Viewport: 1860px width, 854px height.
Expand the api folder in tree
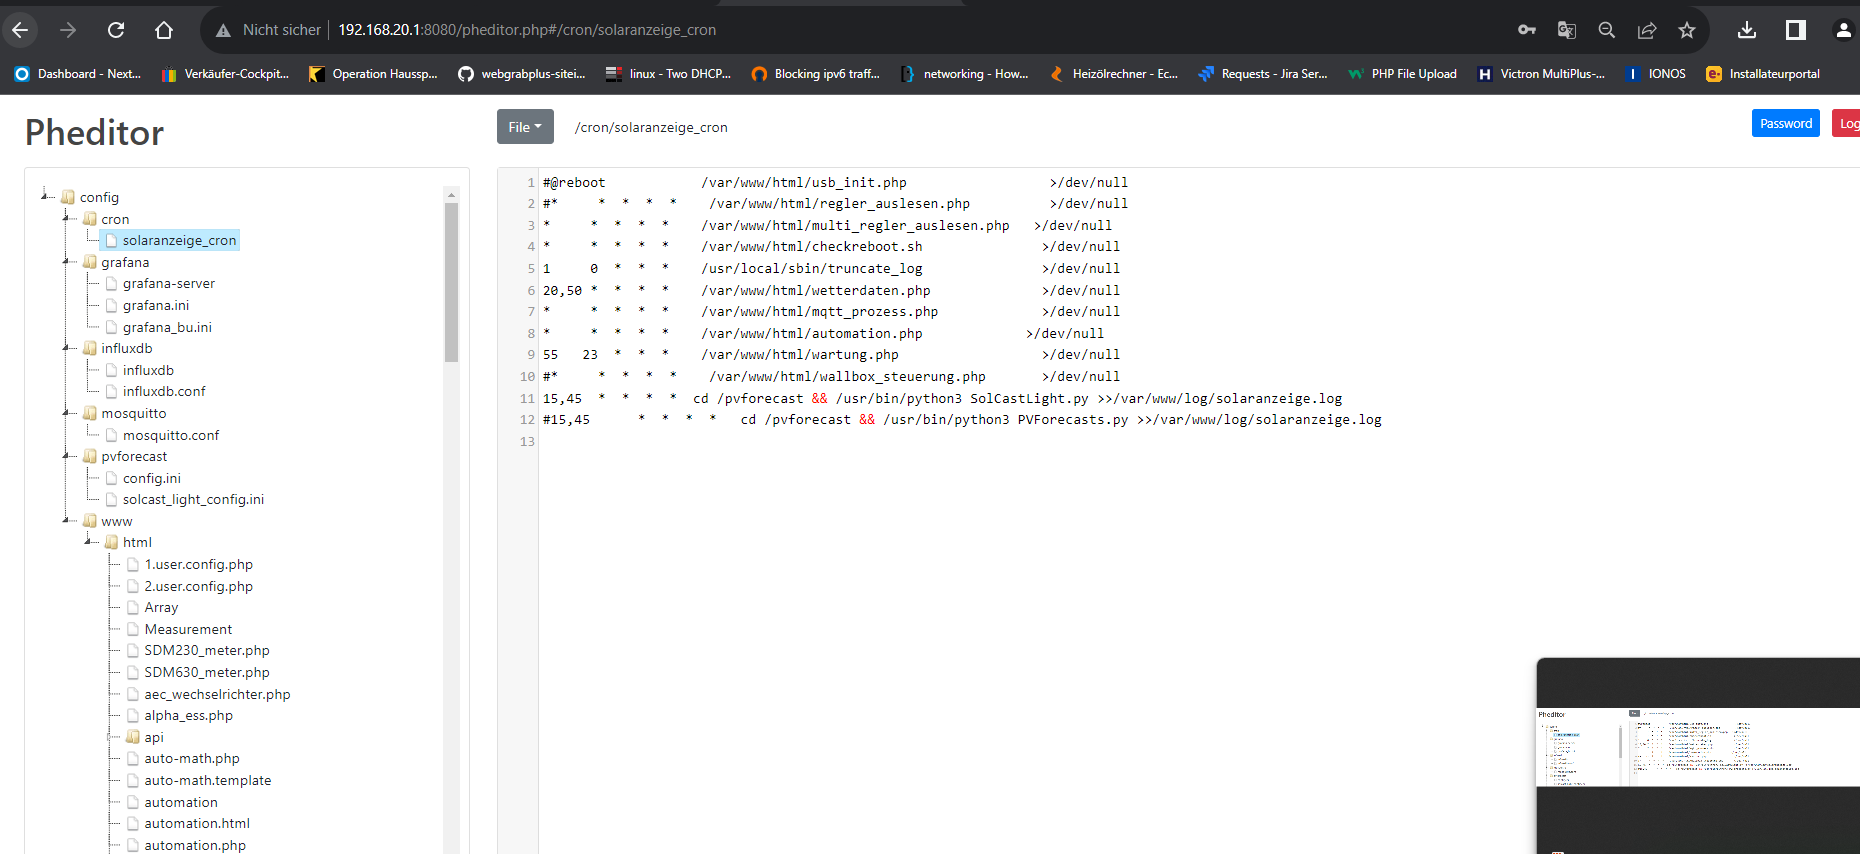click(111, 737)
